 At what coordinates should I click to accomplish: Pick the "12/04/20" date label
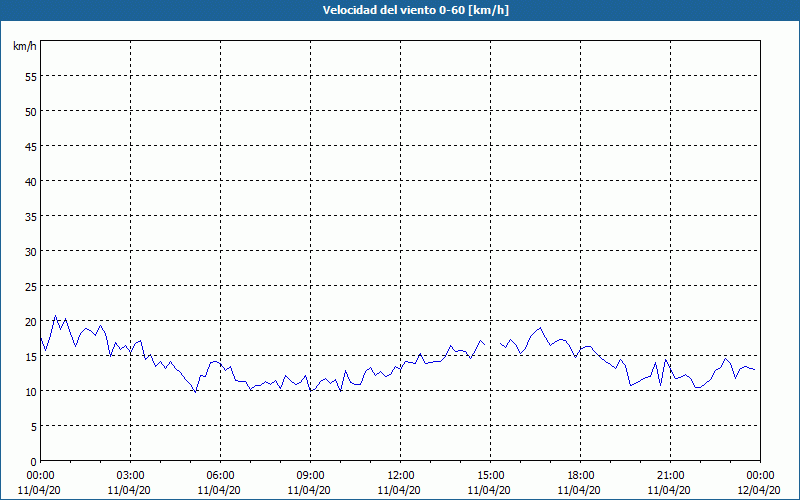(759, 490)
